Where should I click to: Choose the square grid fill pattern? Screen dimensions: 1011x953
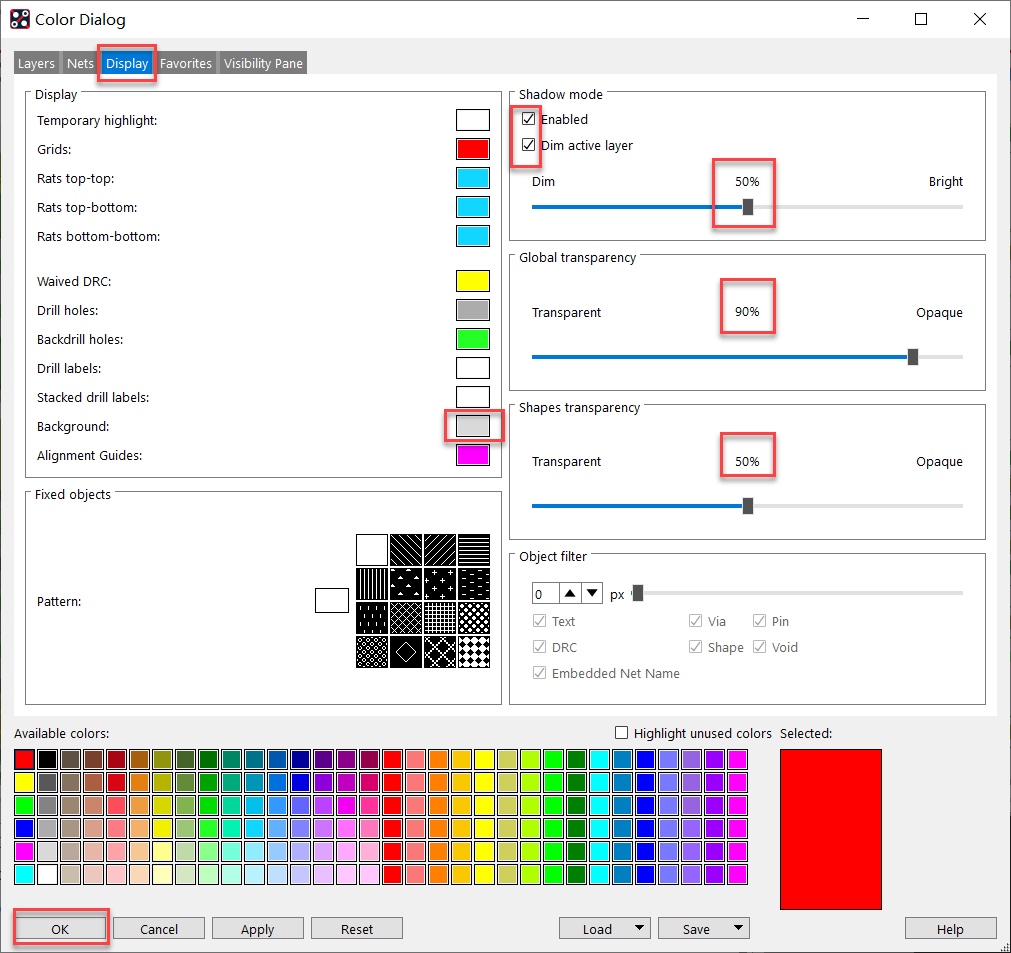(440, 617)
